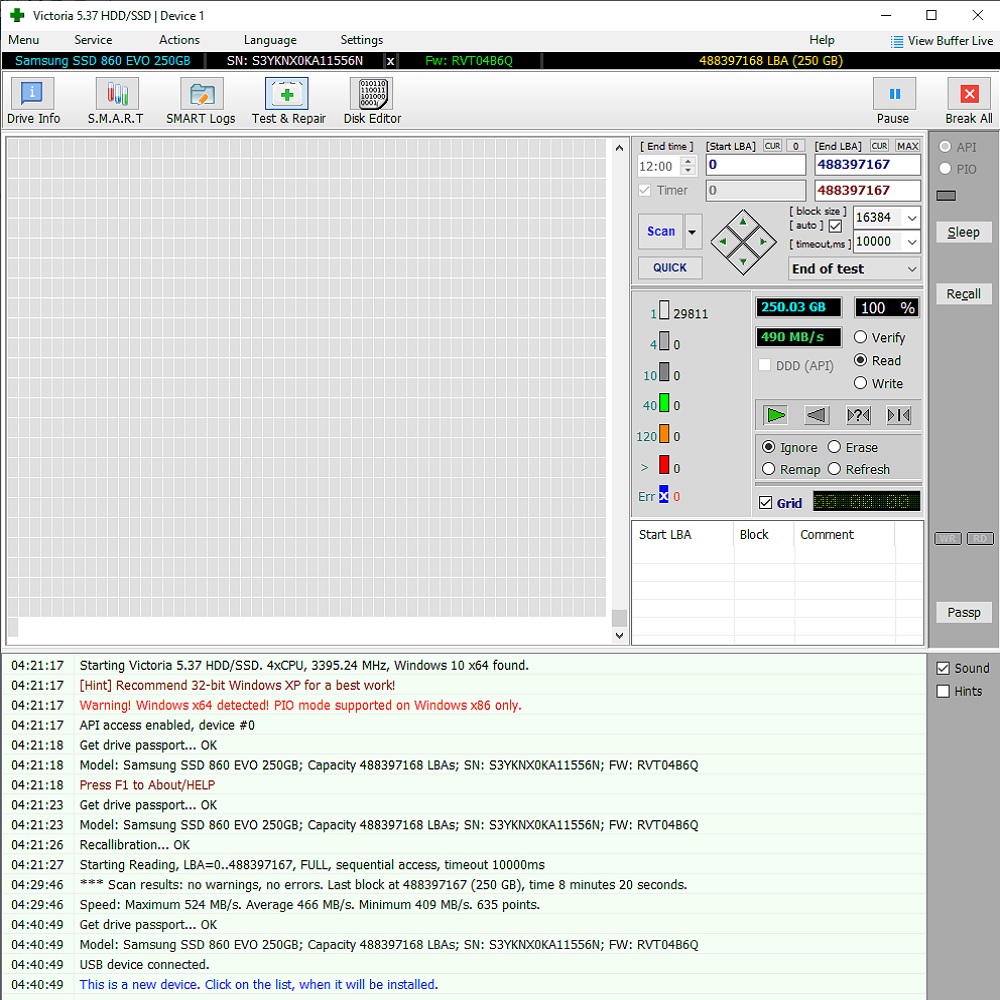Click the Start LBA input field
The image size is (1000, 1000).
pos(756,165)
